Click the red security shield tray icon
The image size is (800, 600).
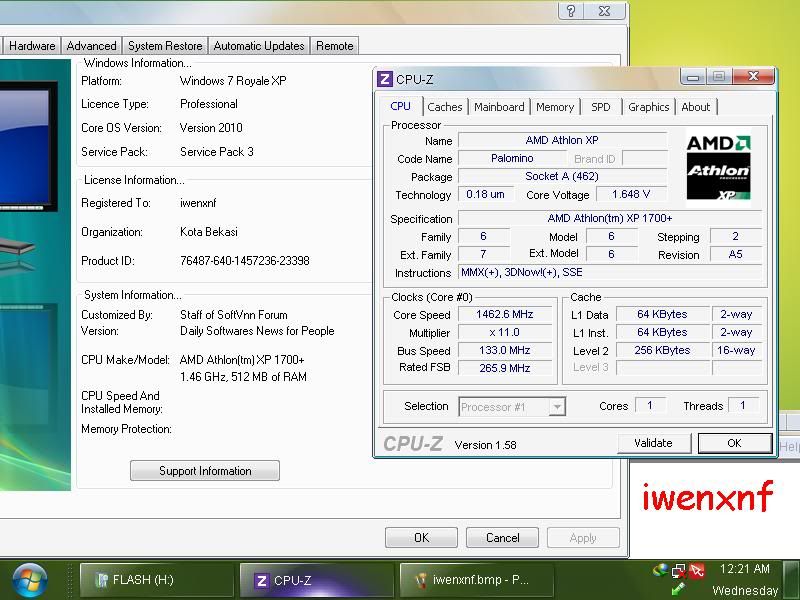pyautogui.click(x=696, y=570)
